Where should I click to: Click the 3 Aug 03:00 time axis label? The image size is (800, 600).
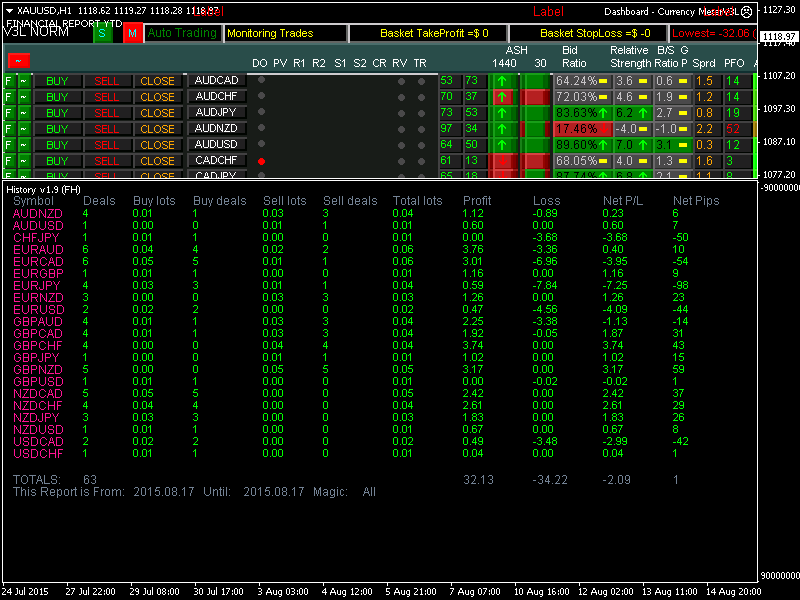coord(283,592)
